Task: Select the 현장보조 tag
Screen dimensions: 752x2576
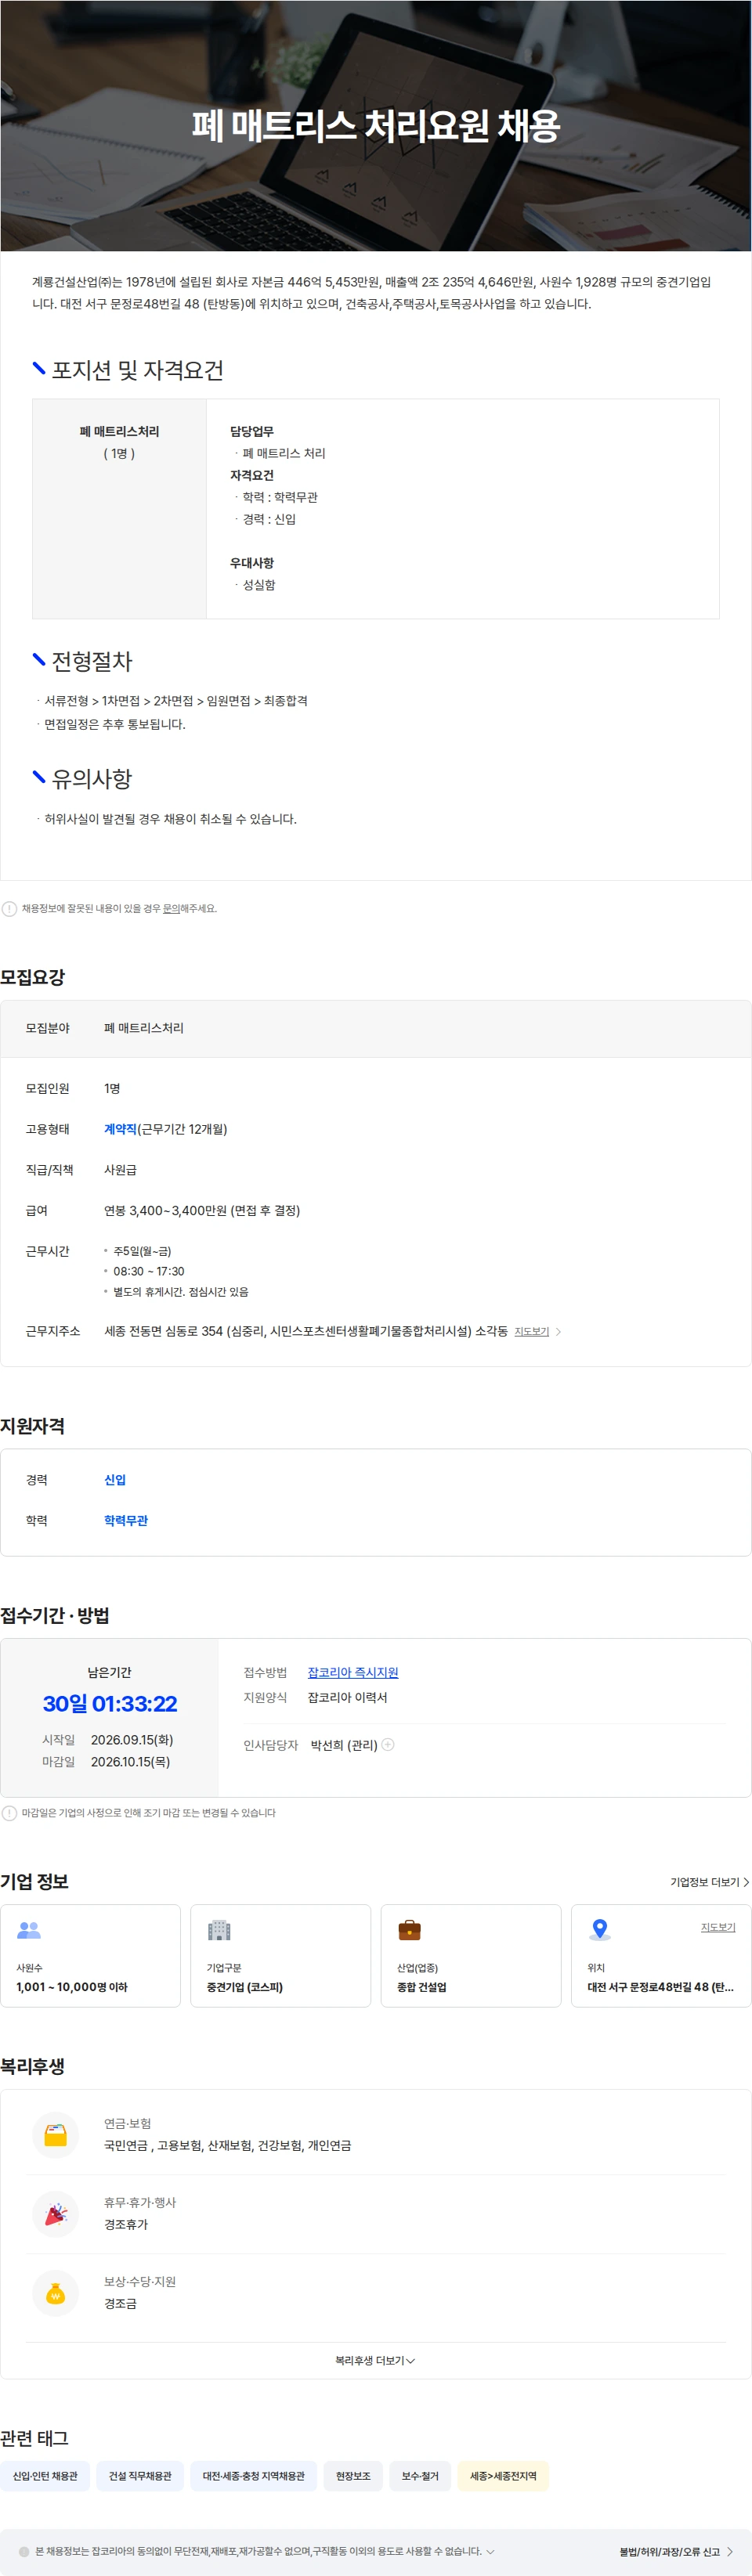Action: point(353,2476)
